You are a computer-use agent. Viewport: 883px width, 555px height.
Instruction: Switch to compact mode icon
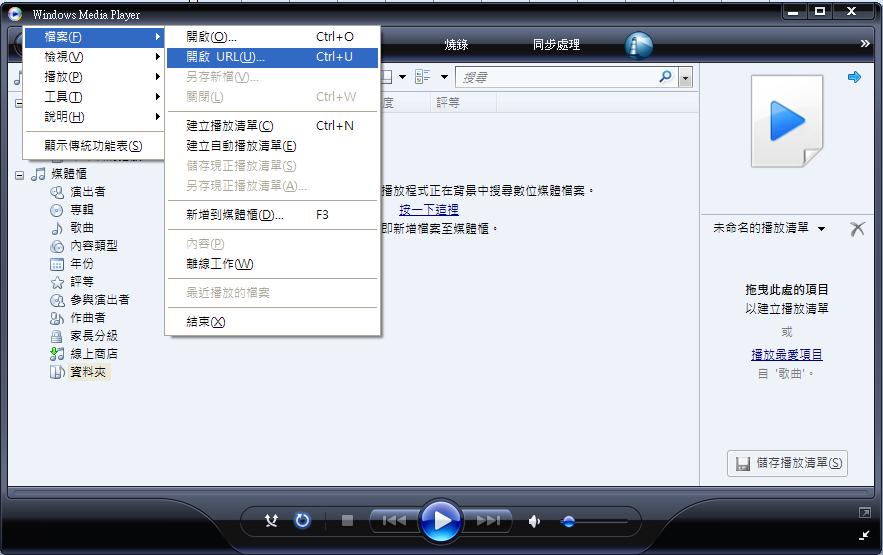tap(864, 535)
